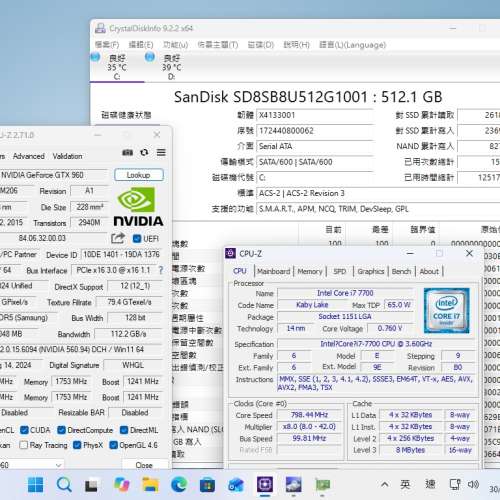Switch to the Mainboard tab in CPU-Z

click(273, 271)
